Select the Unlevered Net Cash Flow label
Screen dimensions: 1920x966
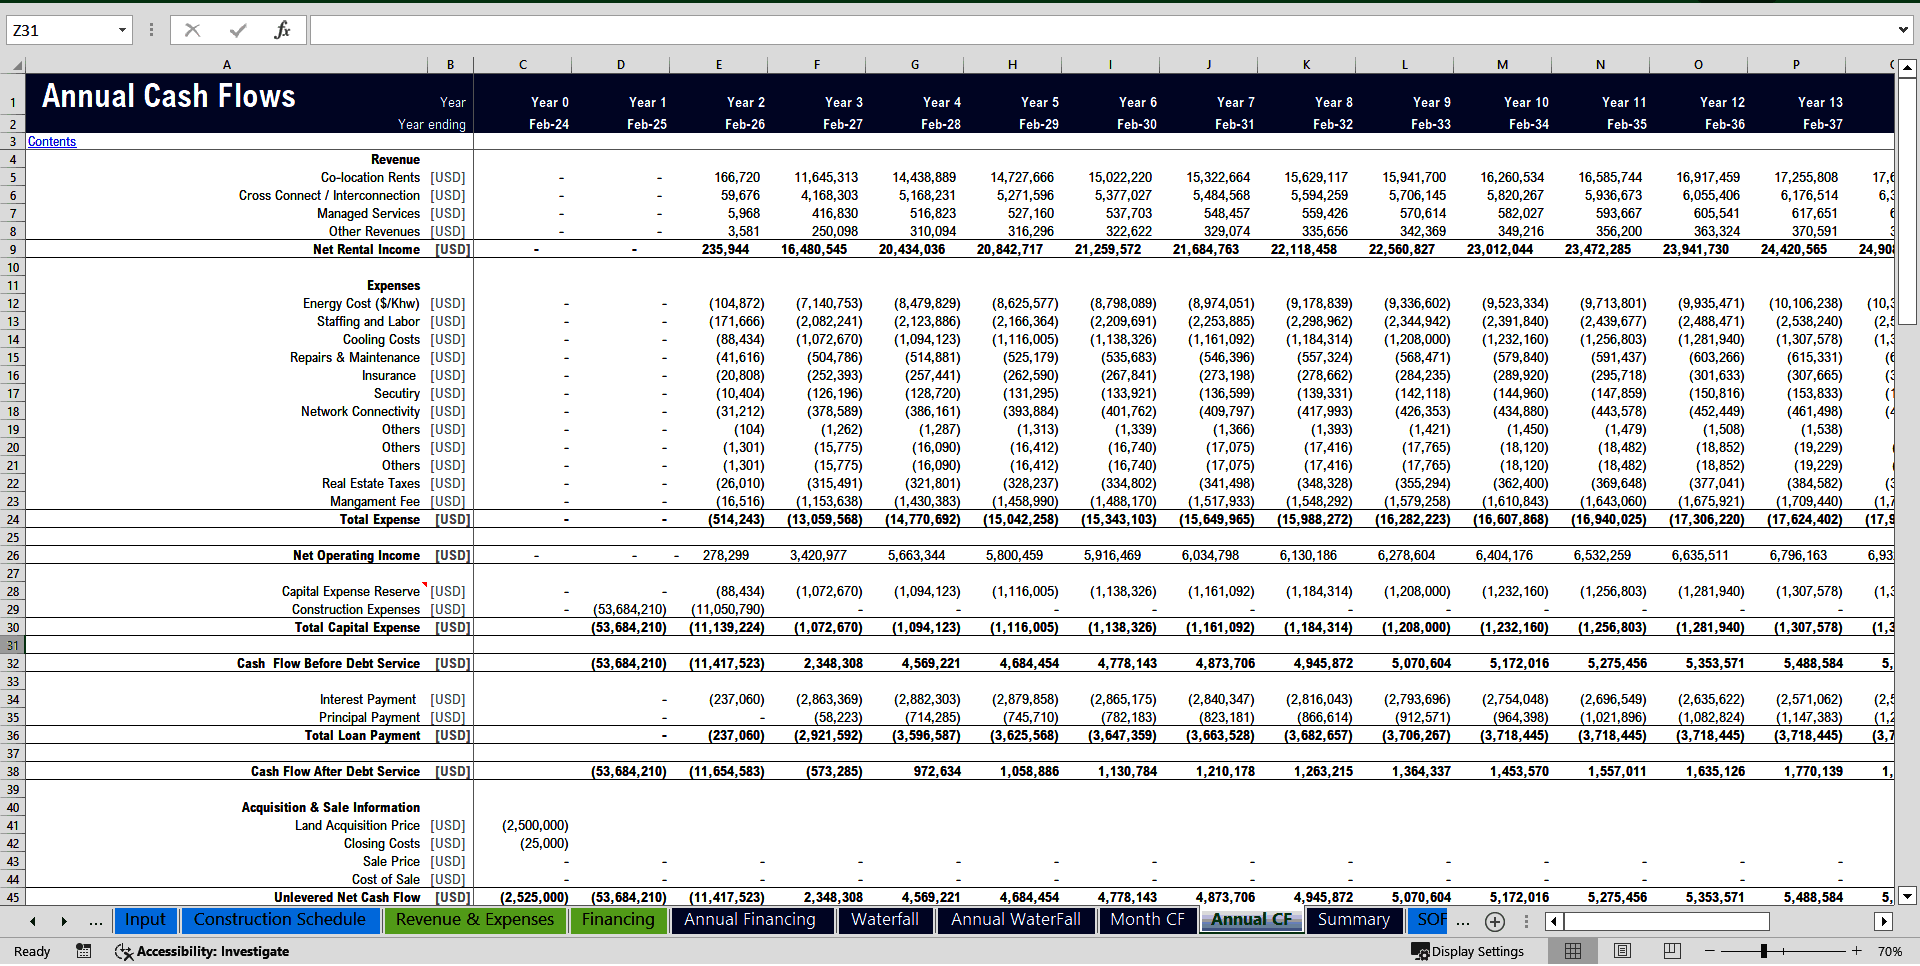[x=347, y=898]
